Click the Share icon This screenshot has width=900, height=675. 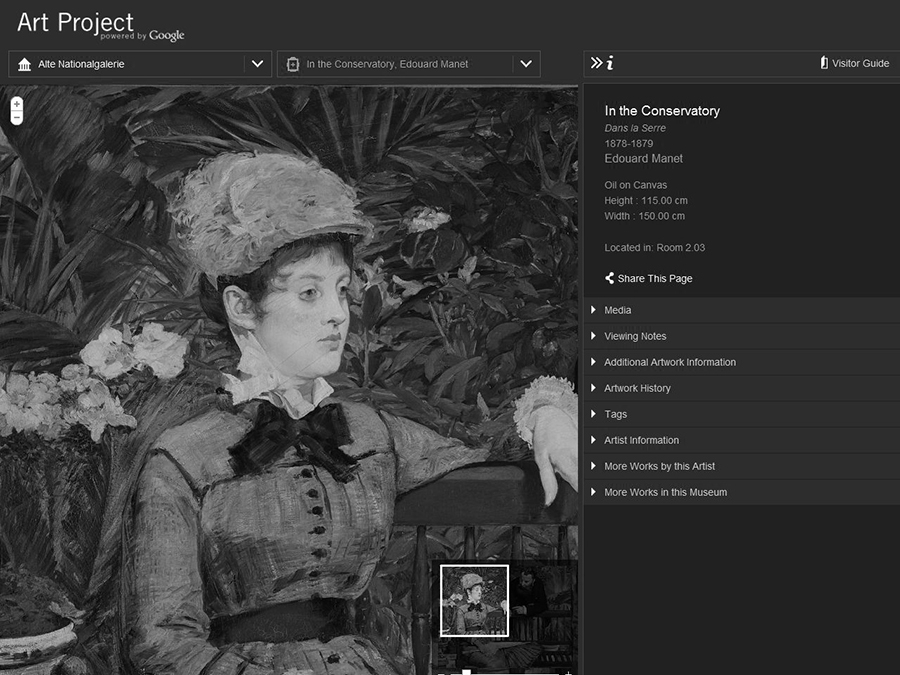pyautogui.click(x=610, y=278)
